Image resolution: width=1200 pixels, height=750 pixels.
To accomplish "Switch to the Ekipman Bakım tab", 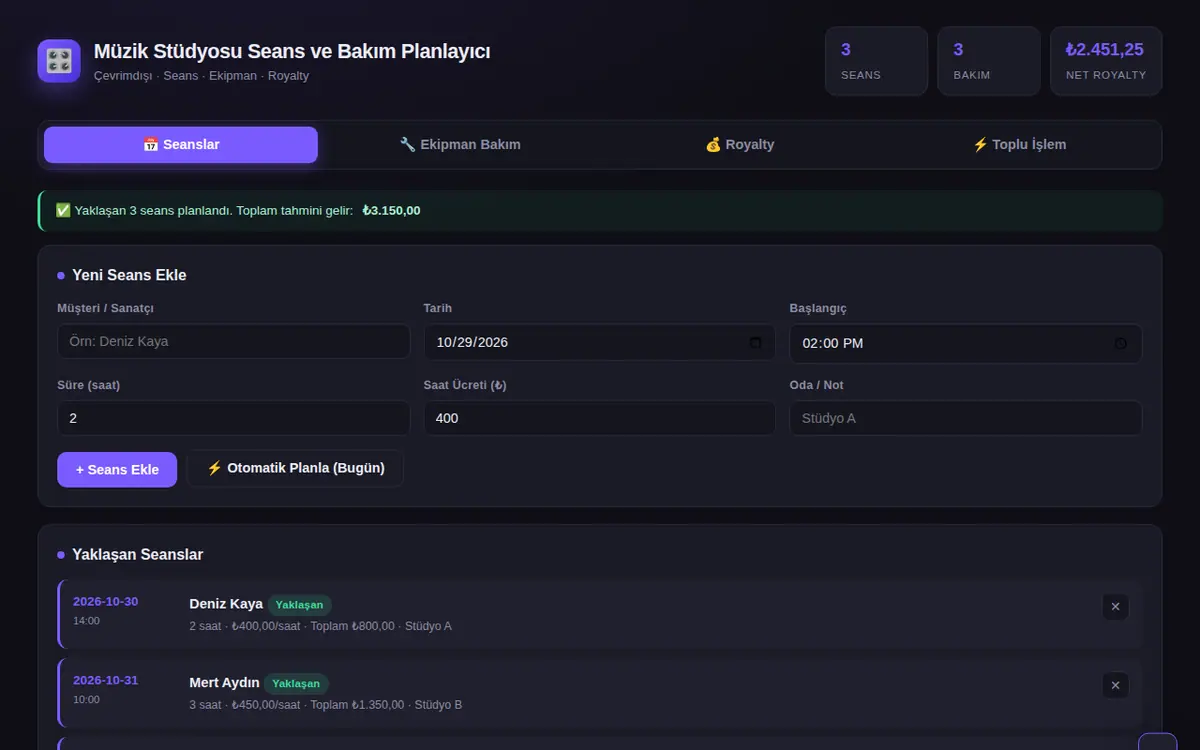I will coord(460,144).
